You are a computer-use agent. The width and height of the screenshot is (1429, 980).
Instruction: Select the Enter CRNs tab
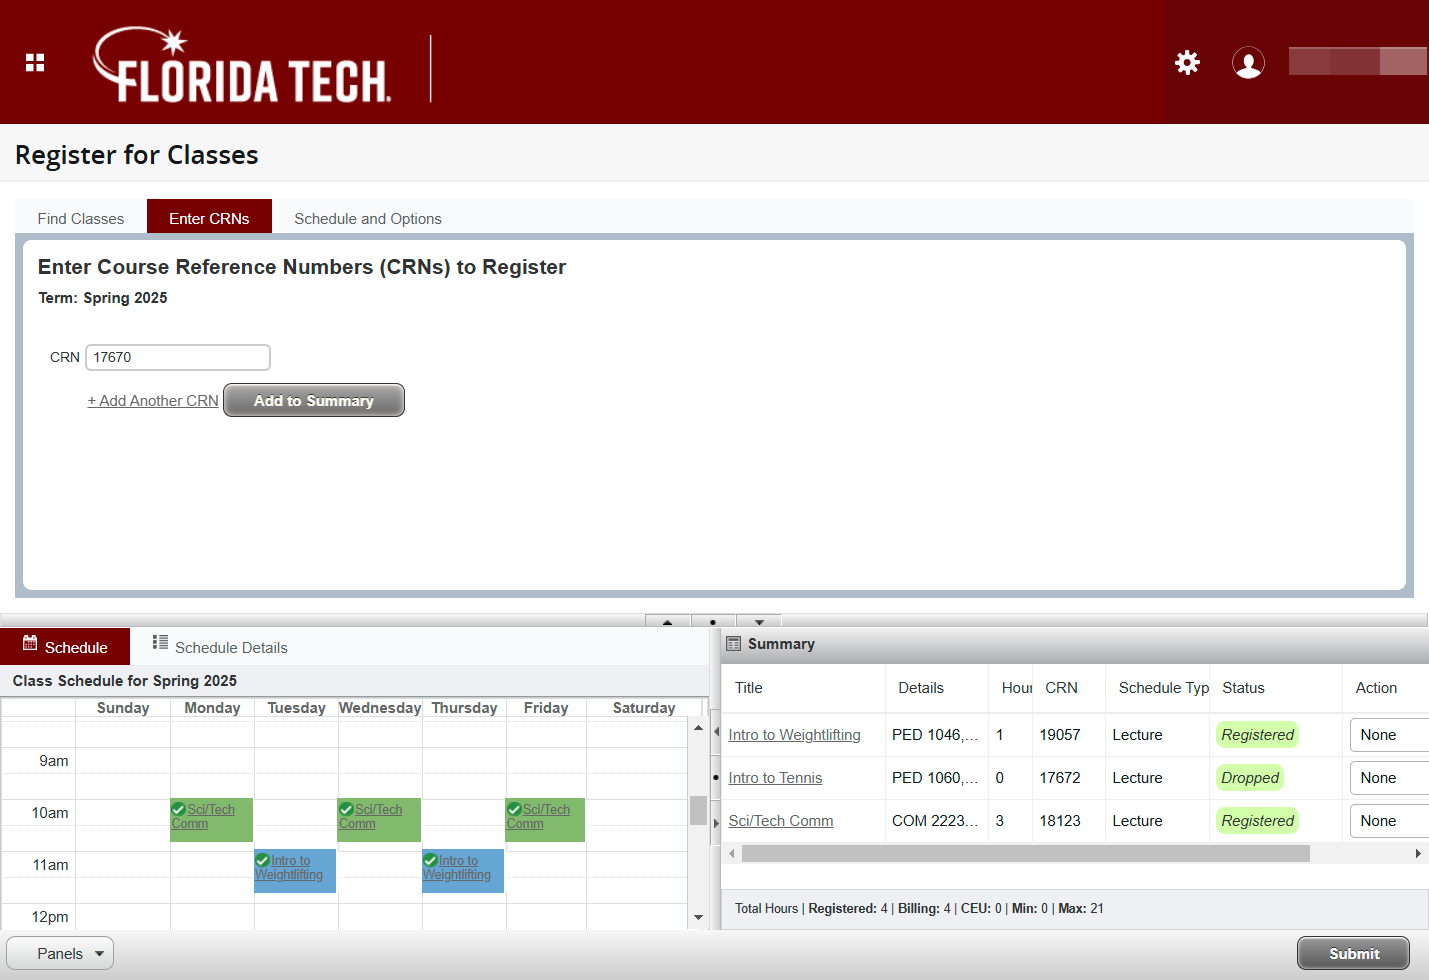click(209, 217)
